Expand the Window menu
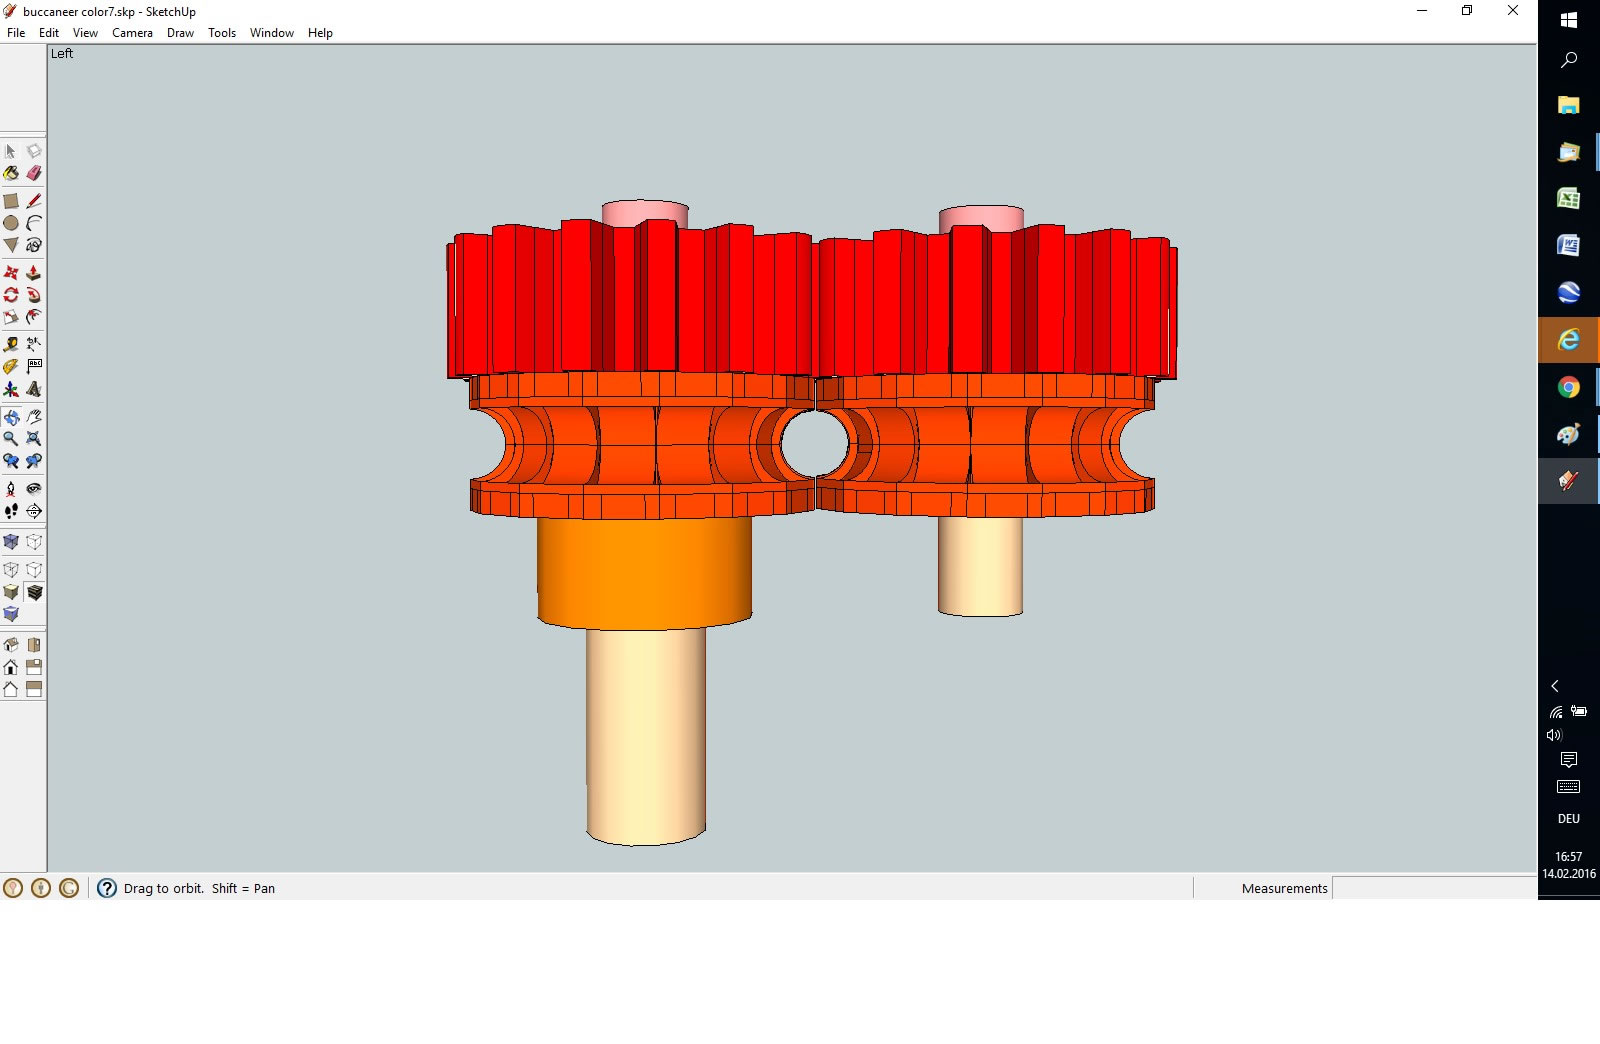Screen dimensions: 1600x1044 point(271,33)
